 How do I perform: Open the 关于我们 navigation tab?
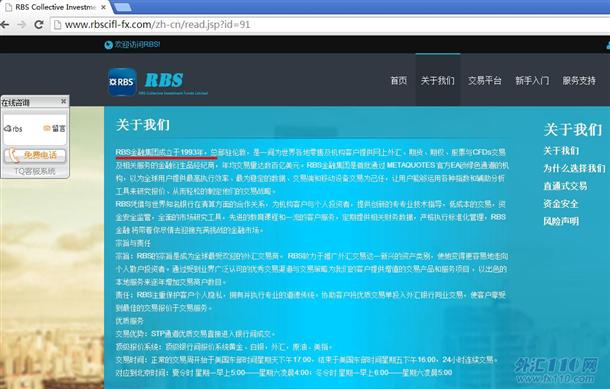click(x=438, y=81)
